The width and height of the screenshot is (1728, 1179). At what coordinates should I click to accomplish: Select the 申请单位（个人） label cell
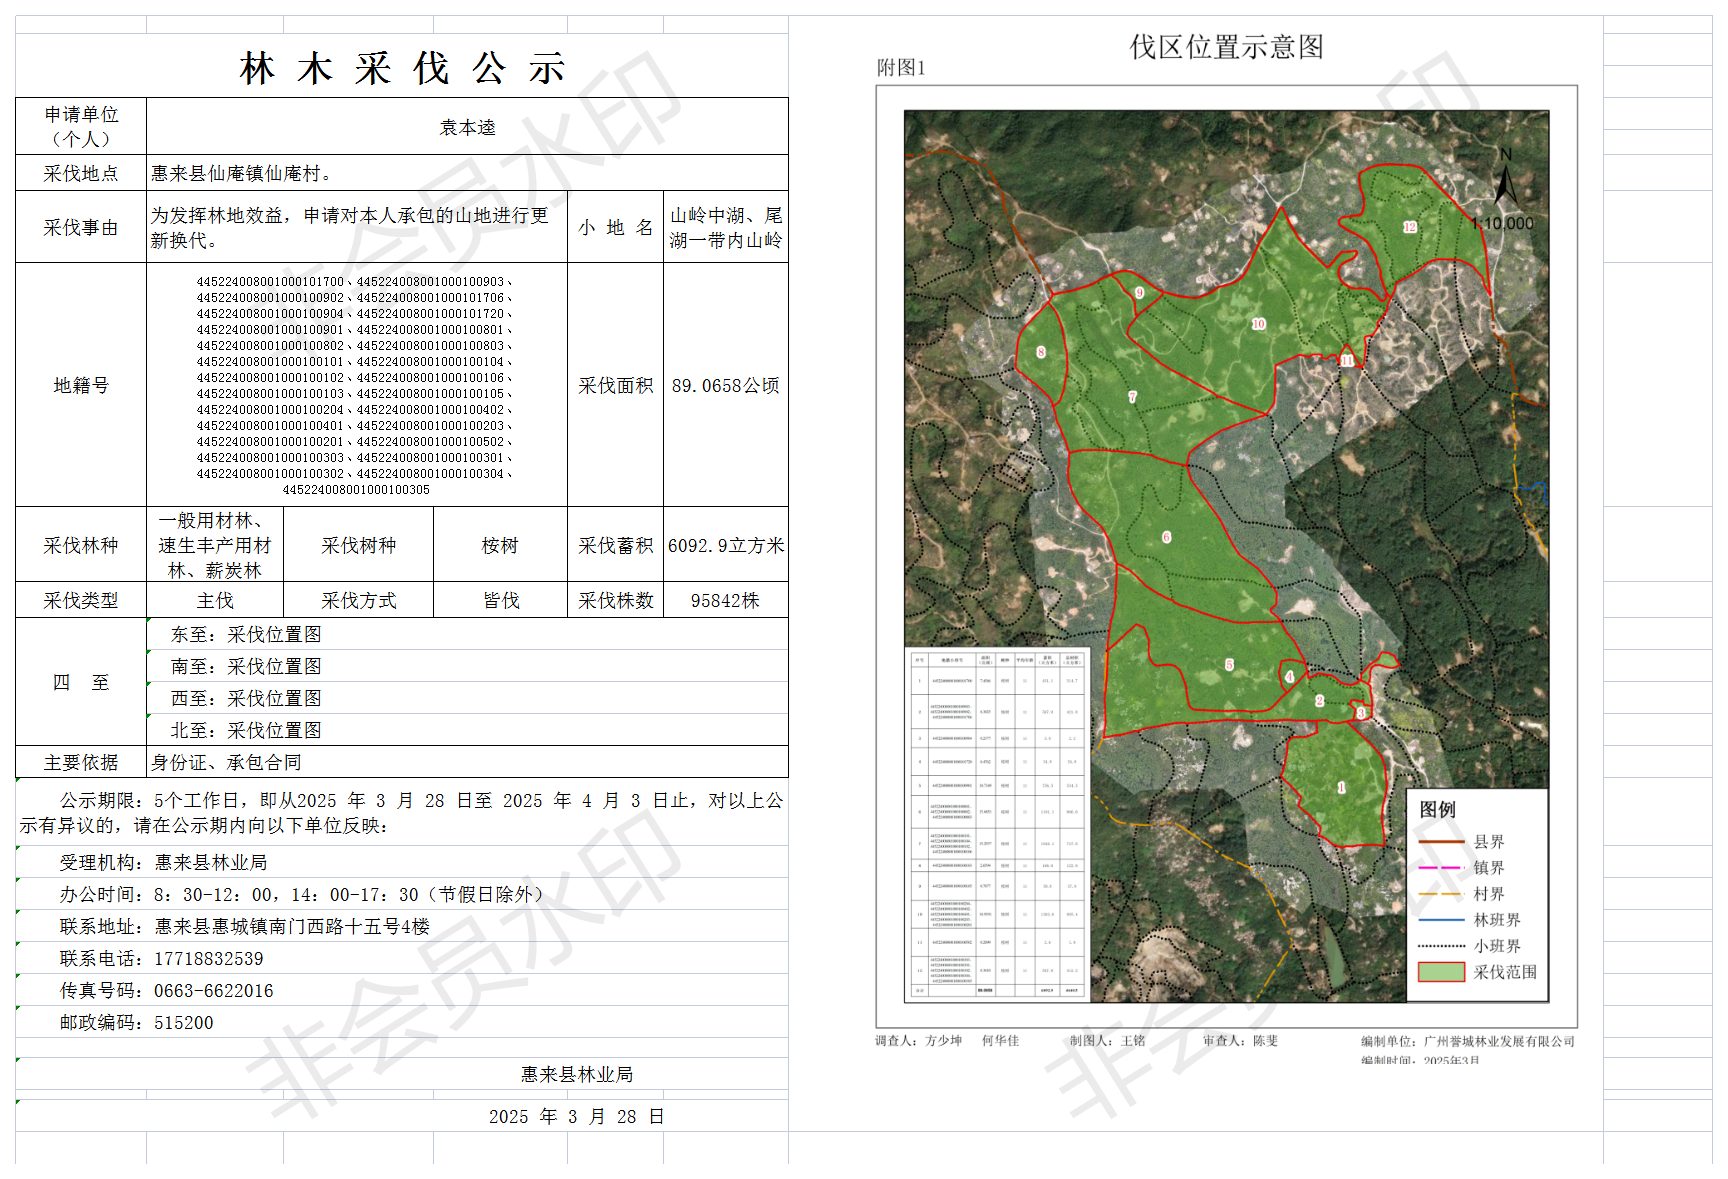coord(81,126)
